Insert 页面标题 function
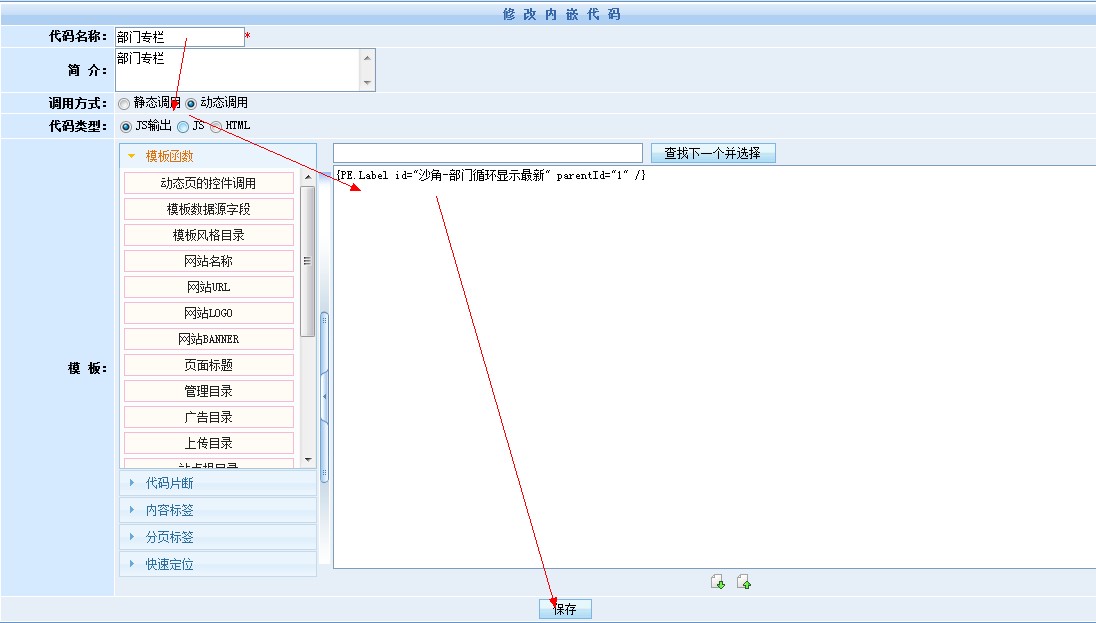This screenshot has width=1096, height=623. click(x=209, y=365)
